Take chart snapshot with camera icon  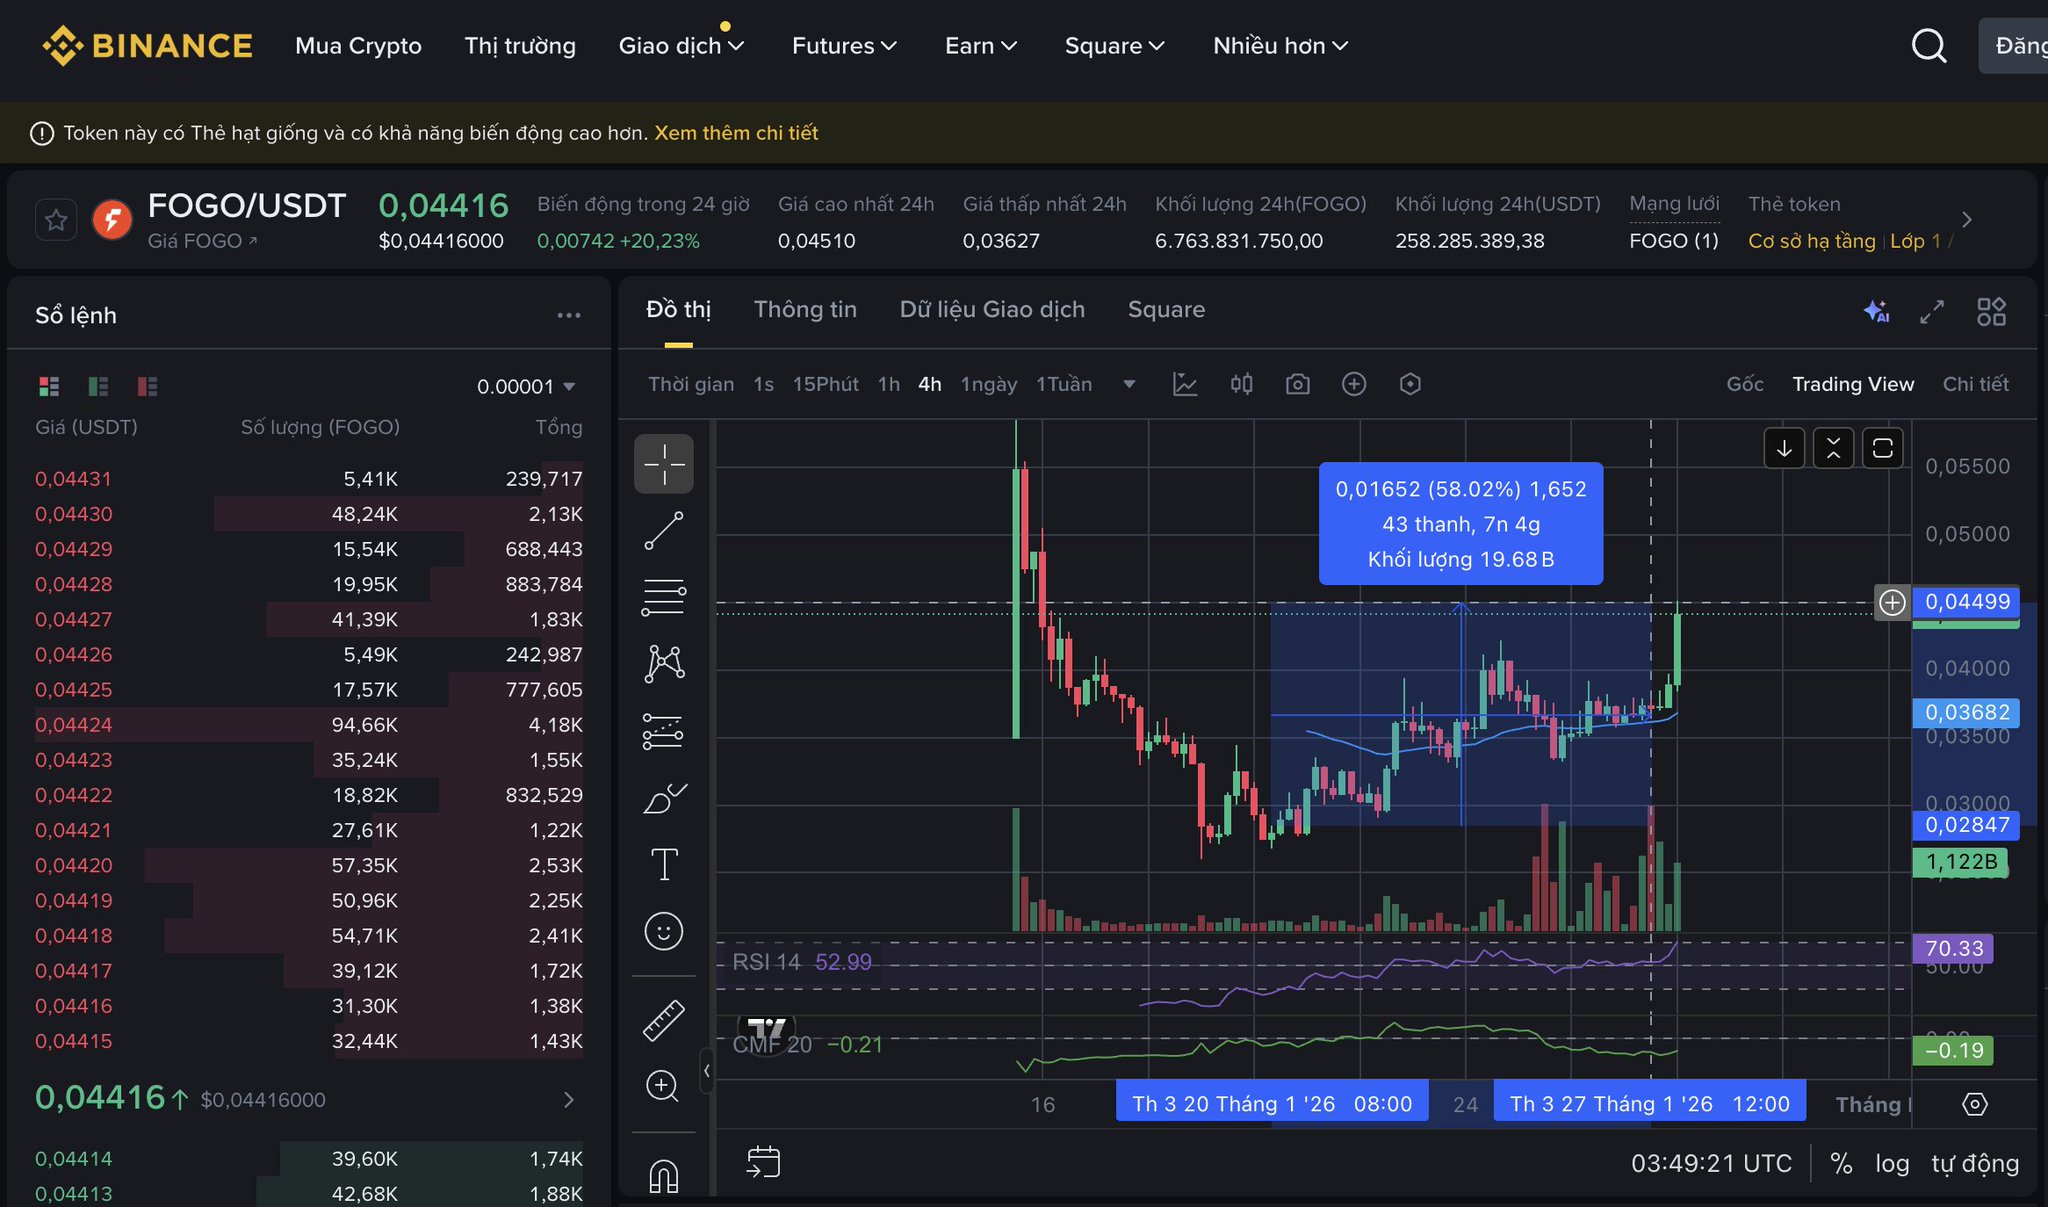1297,384
